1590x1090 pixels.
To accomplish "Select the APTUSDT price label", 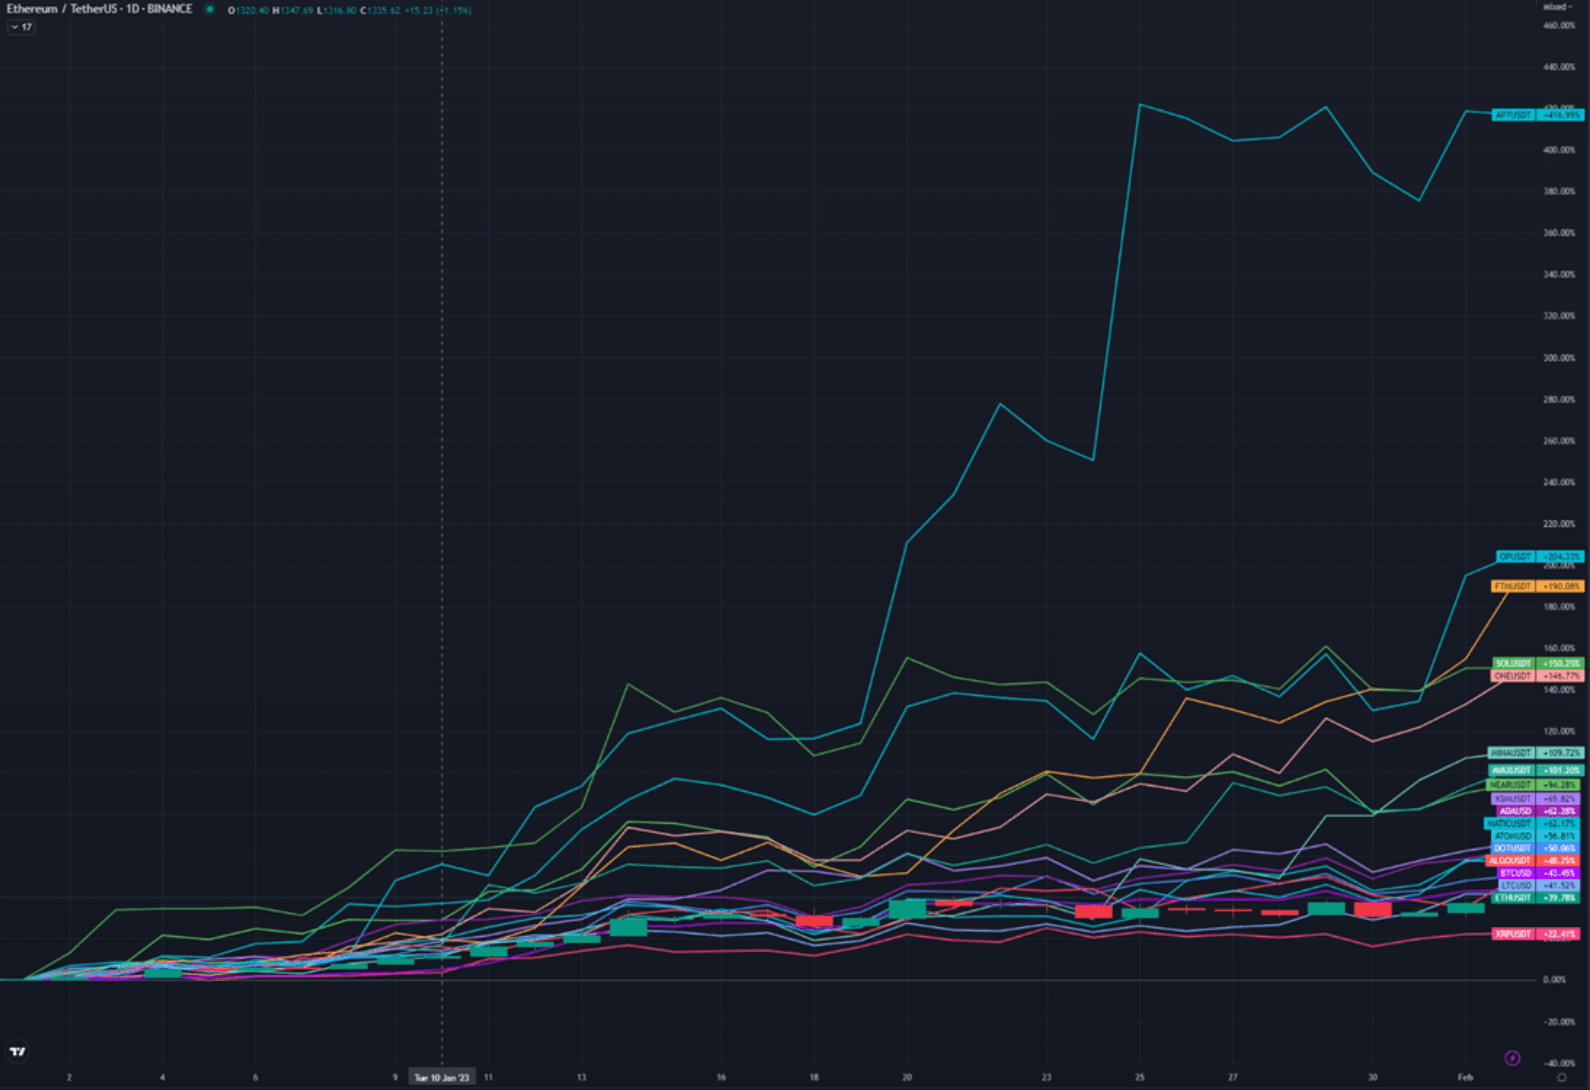I will (x=1513, y=115).
